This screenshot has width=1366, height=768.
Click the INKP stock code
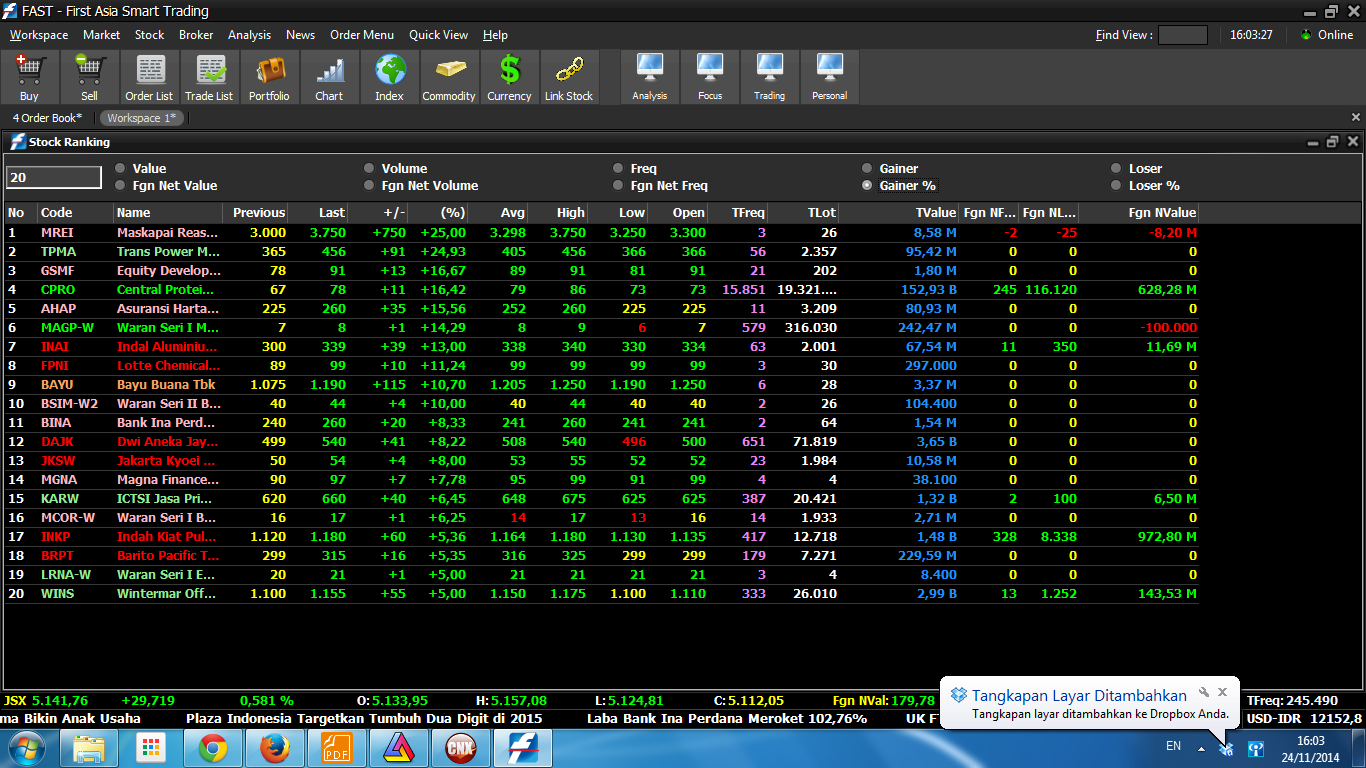pos(55,536)
